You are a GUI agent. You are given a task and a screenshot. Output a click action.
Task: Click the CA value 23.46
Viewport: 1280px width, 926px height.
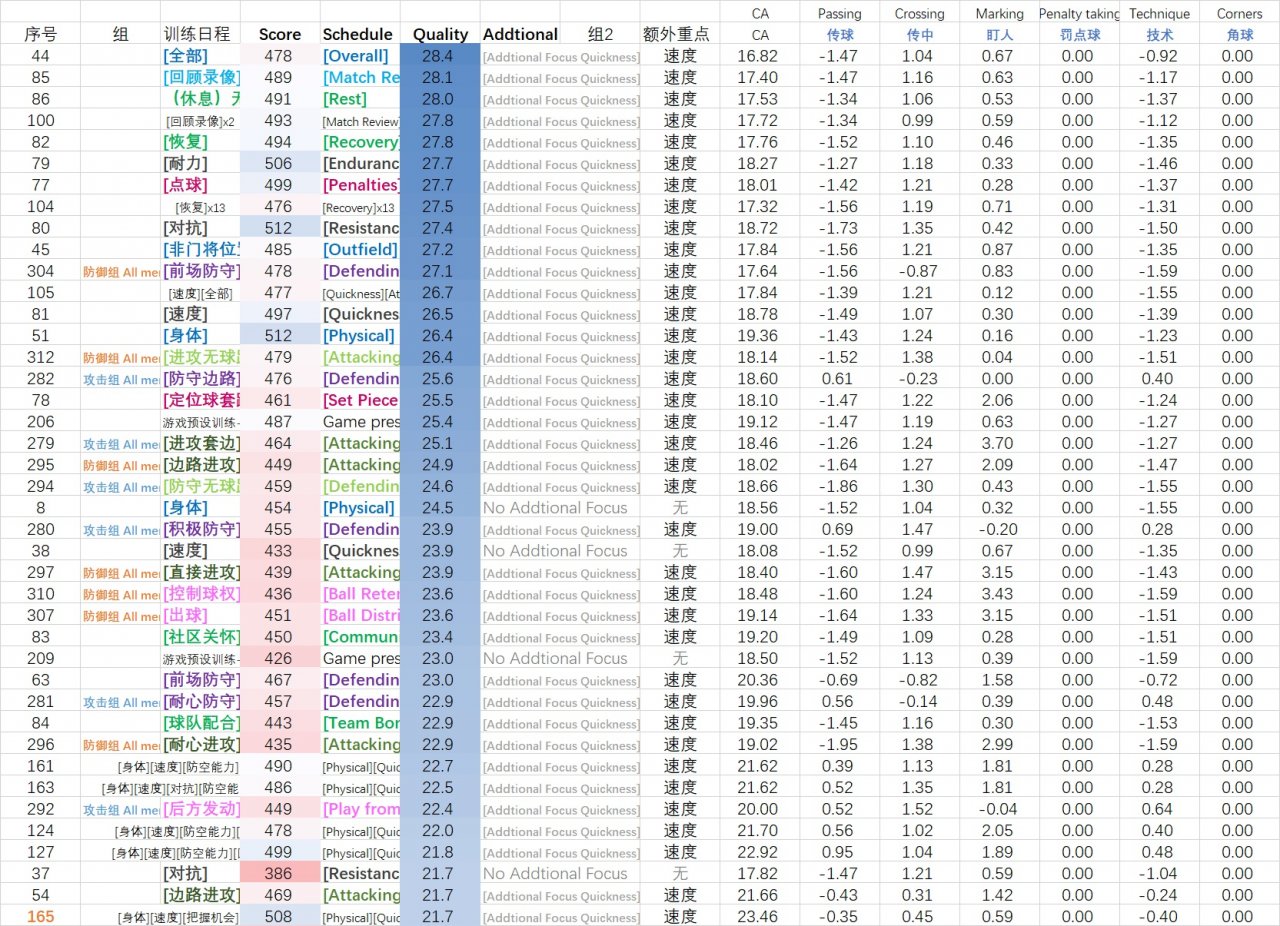pyautogui.click(x=759, y=917)
